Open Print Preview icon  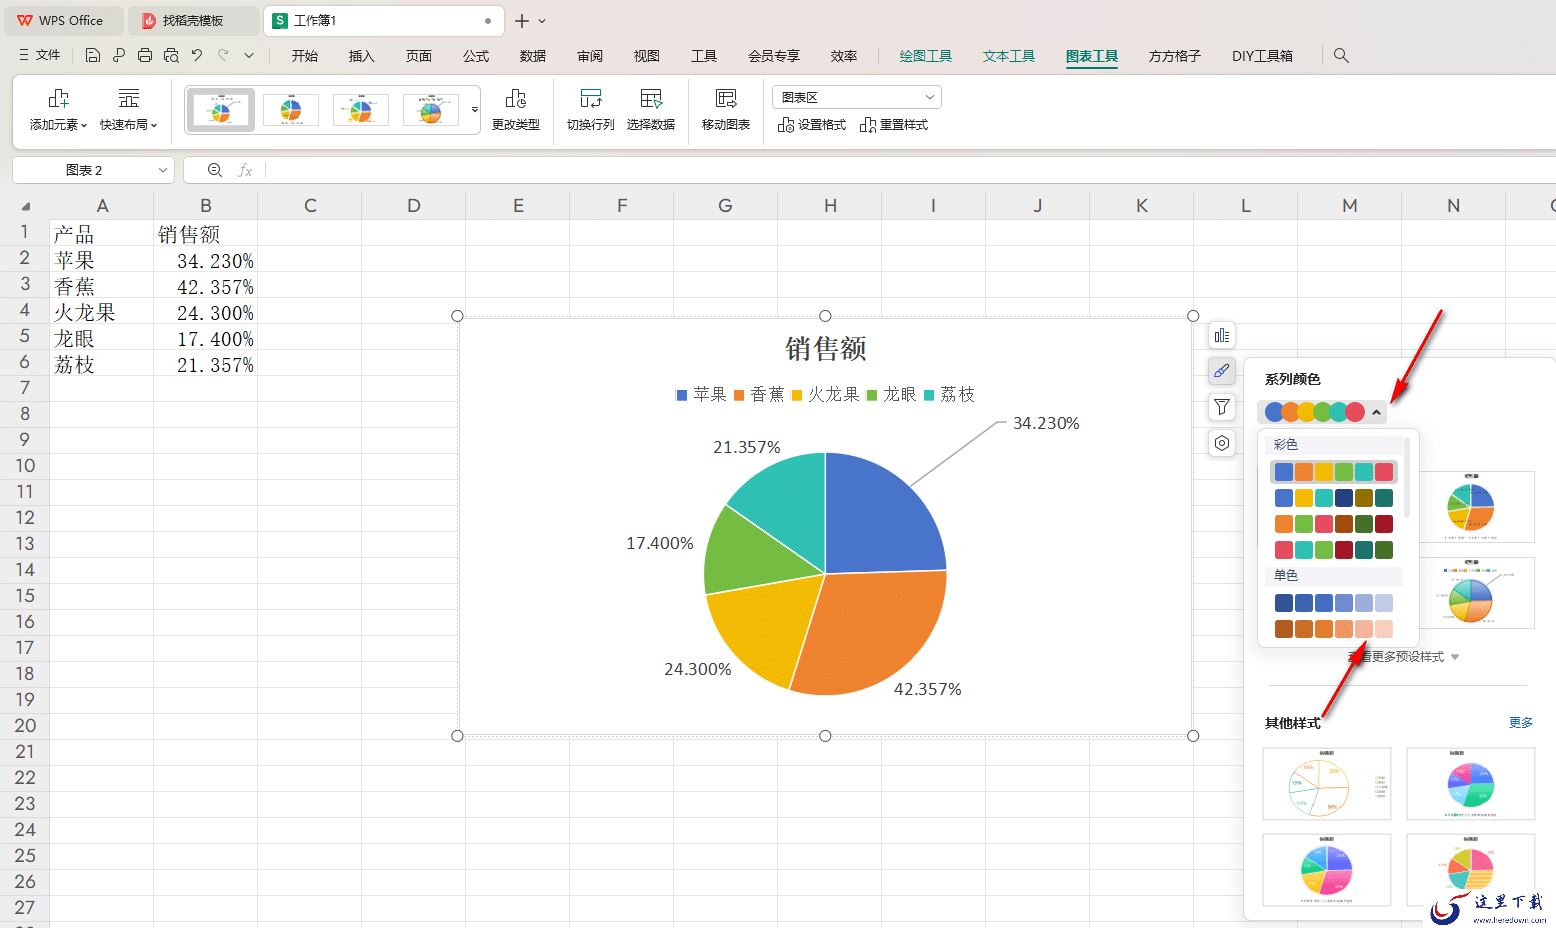click(x=171, y=56)
